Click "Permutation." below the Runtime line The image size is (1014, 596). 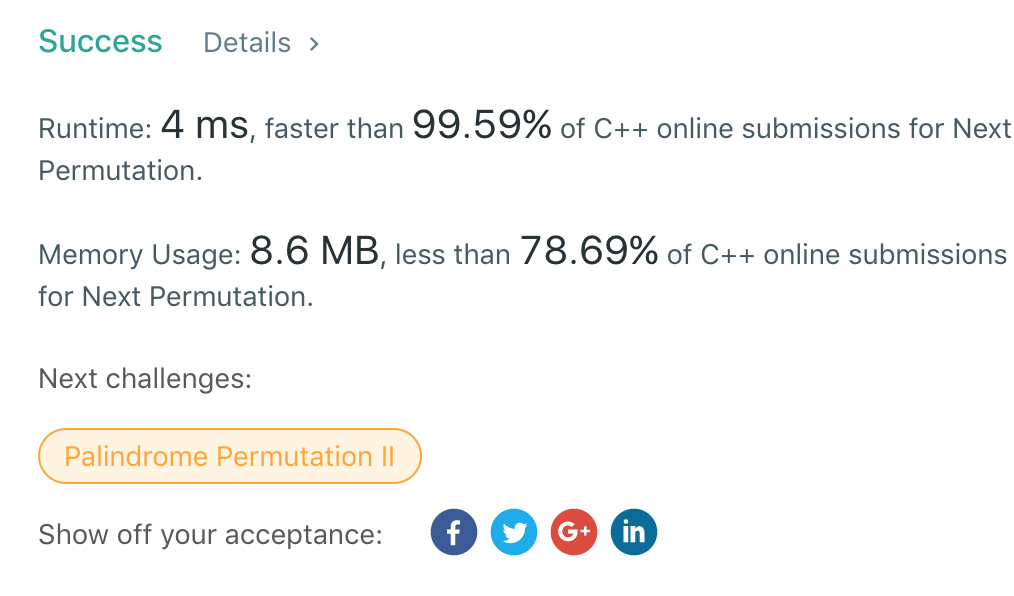(x=120, y=171)
